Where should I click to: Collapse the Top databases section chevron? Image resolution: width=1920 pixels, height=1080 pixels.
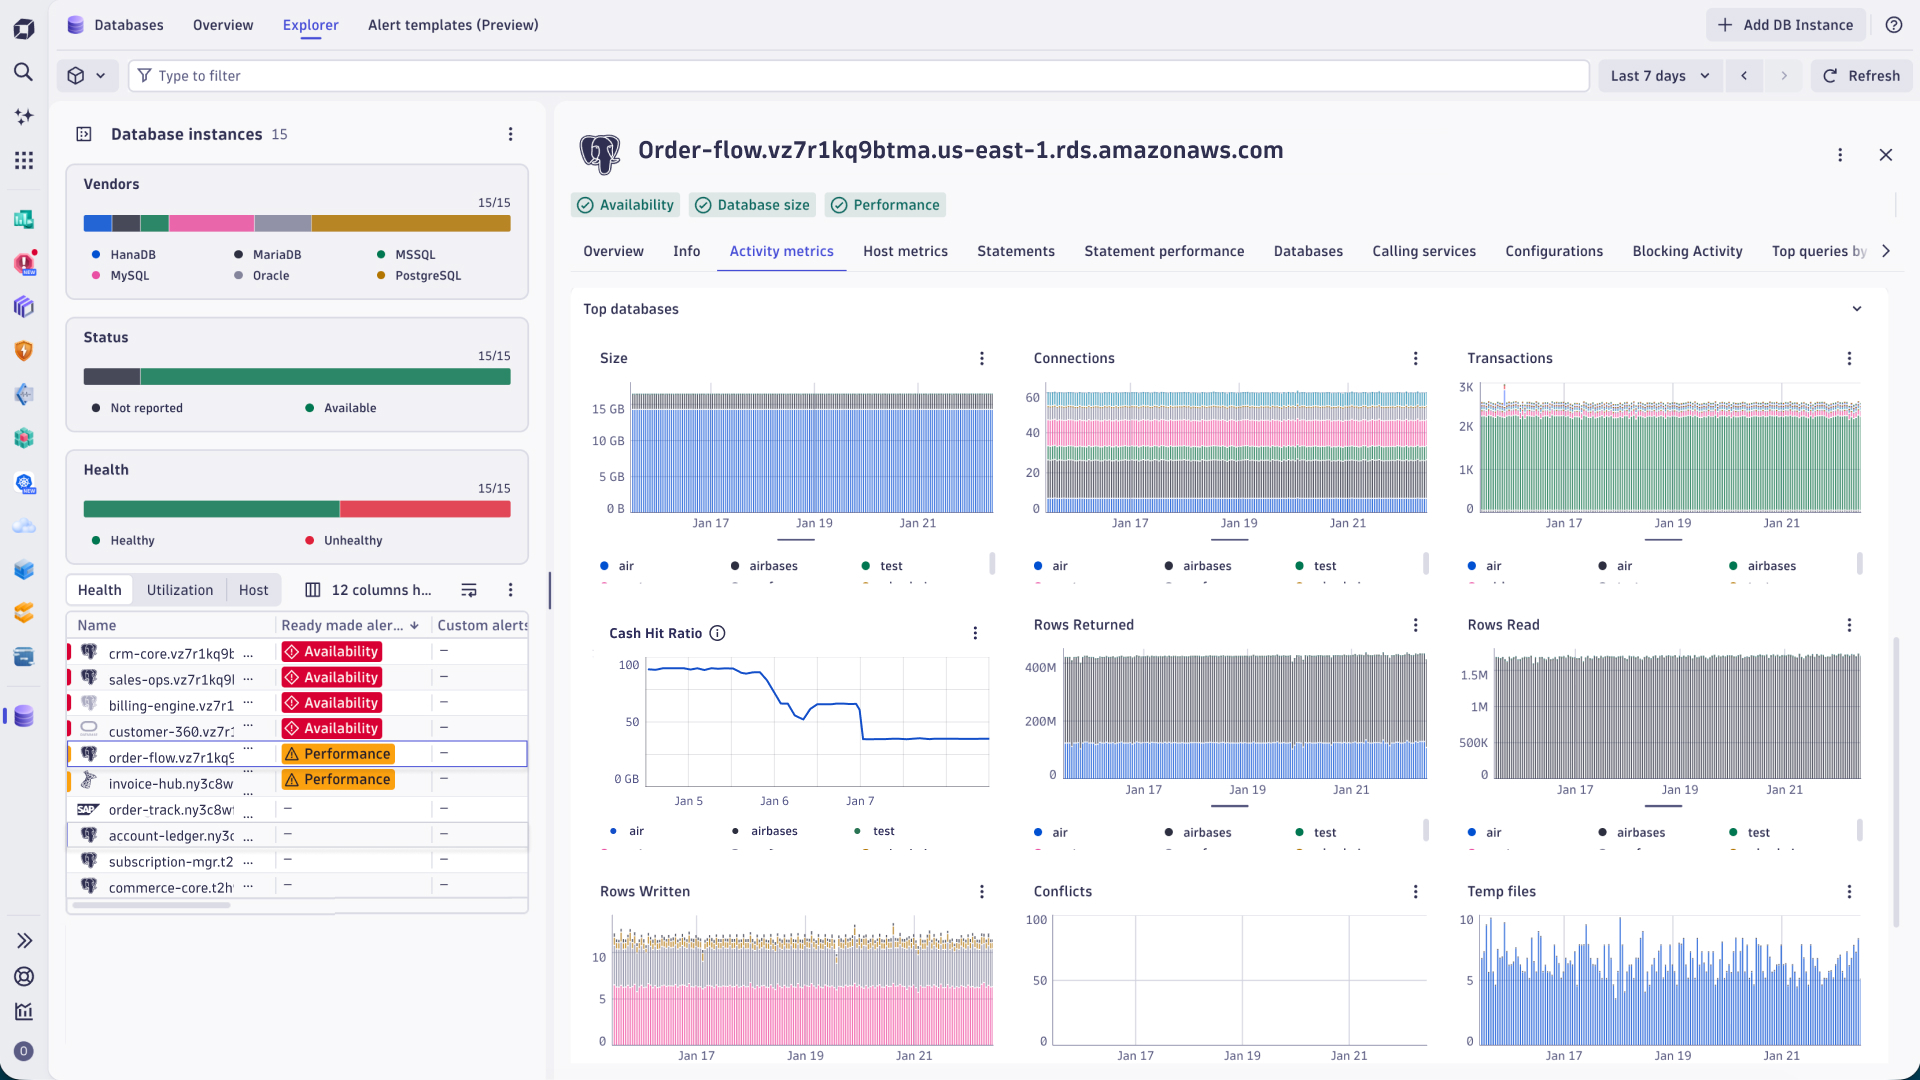click(x=1857, y=309)
